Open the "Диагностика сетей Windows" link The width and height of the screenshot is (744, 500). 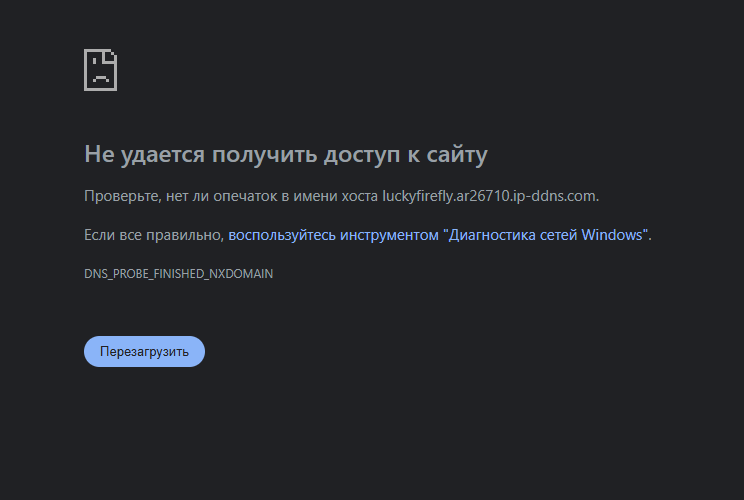click(x=438, y=235)
